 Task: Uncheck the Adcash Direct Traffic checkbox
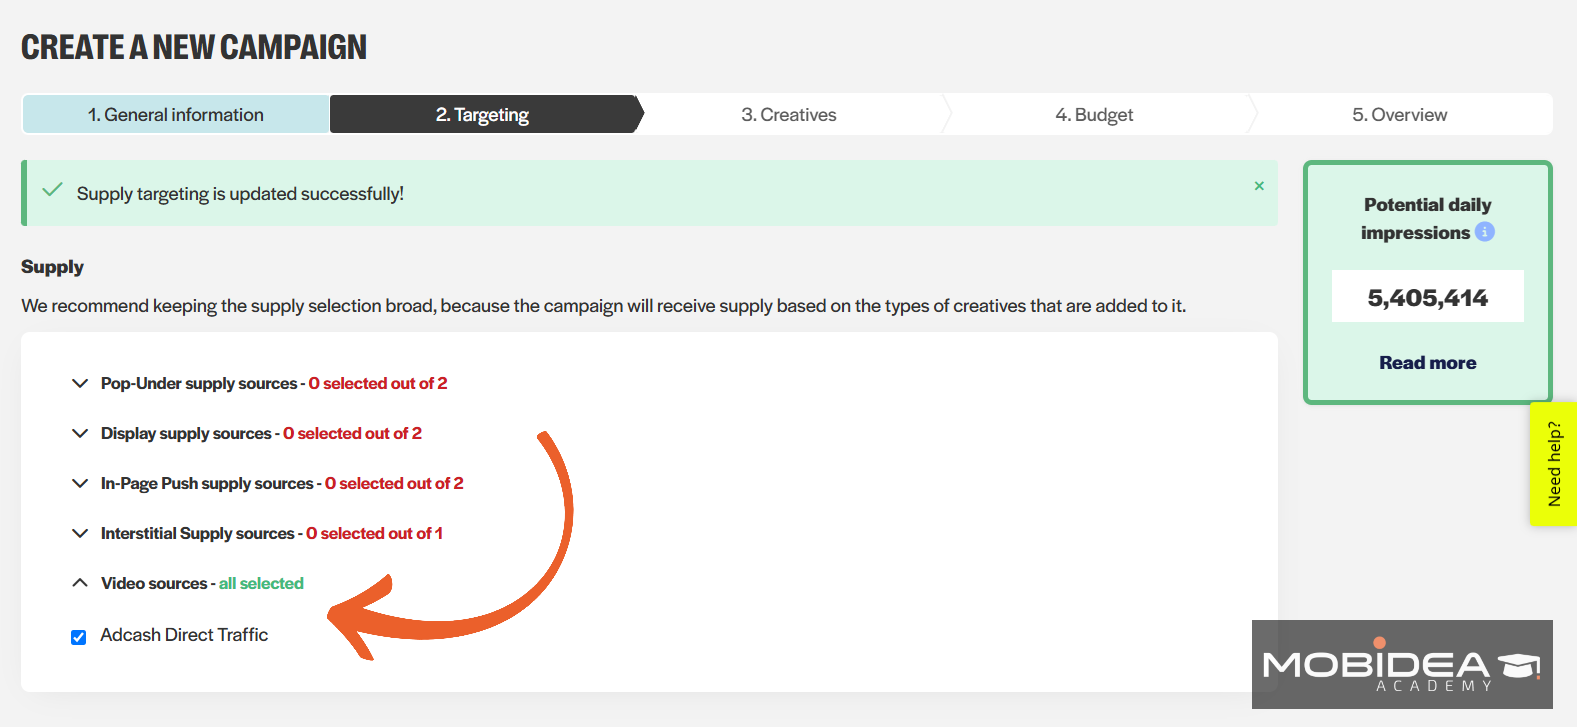click(x=78, y=637)
